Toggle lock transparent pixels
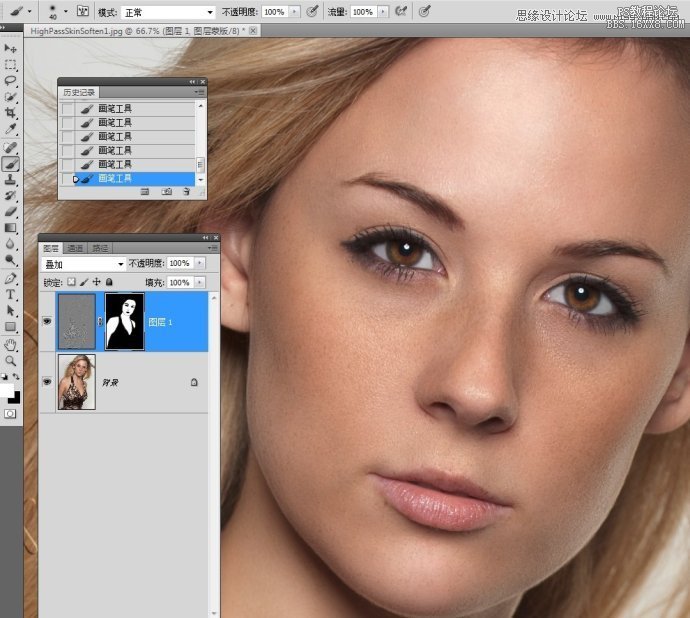690x618 pixels. pyautogui.click(x=71, y=282)
